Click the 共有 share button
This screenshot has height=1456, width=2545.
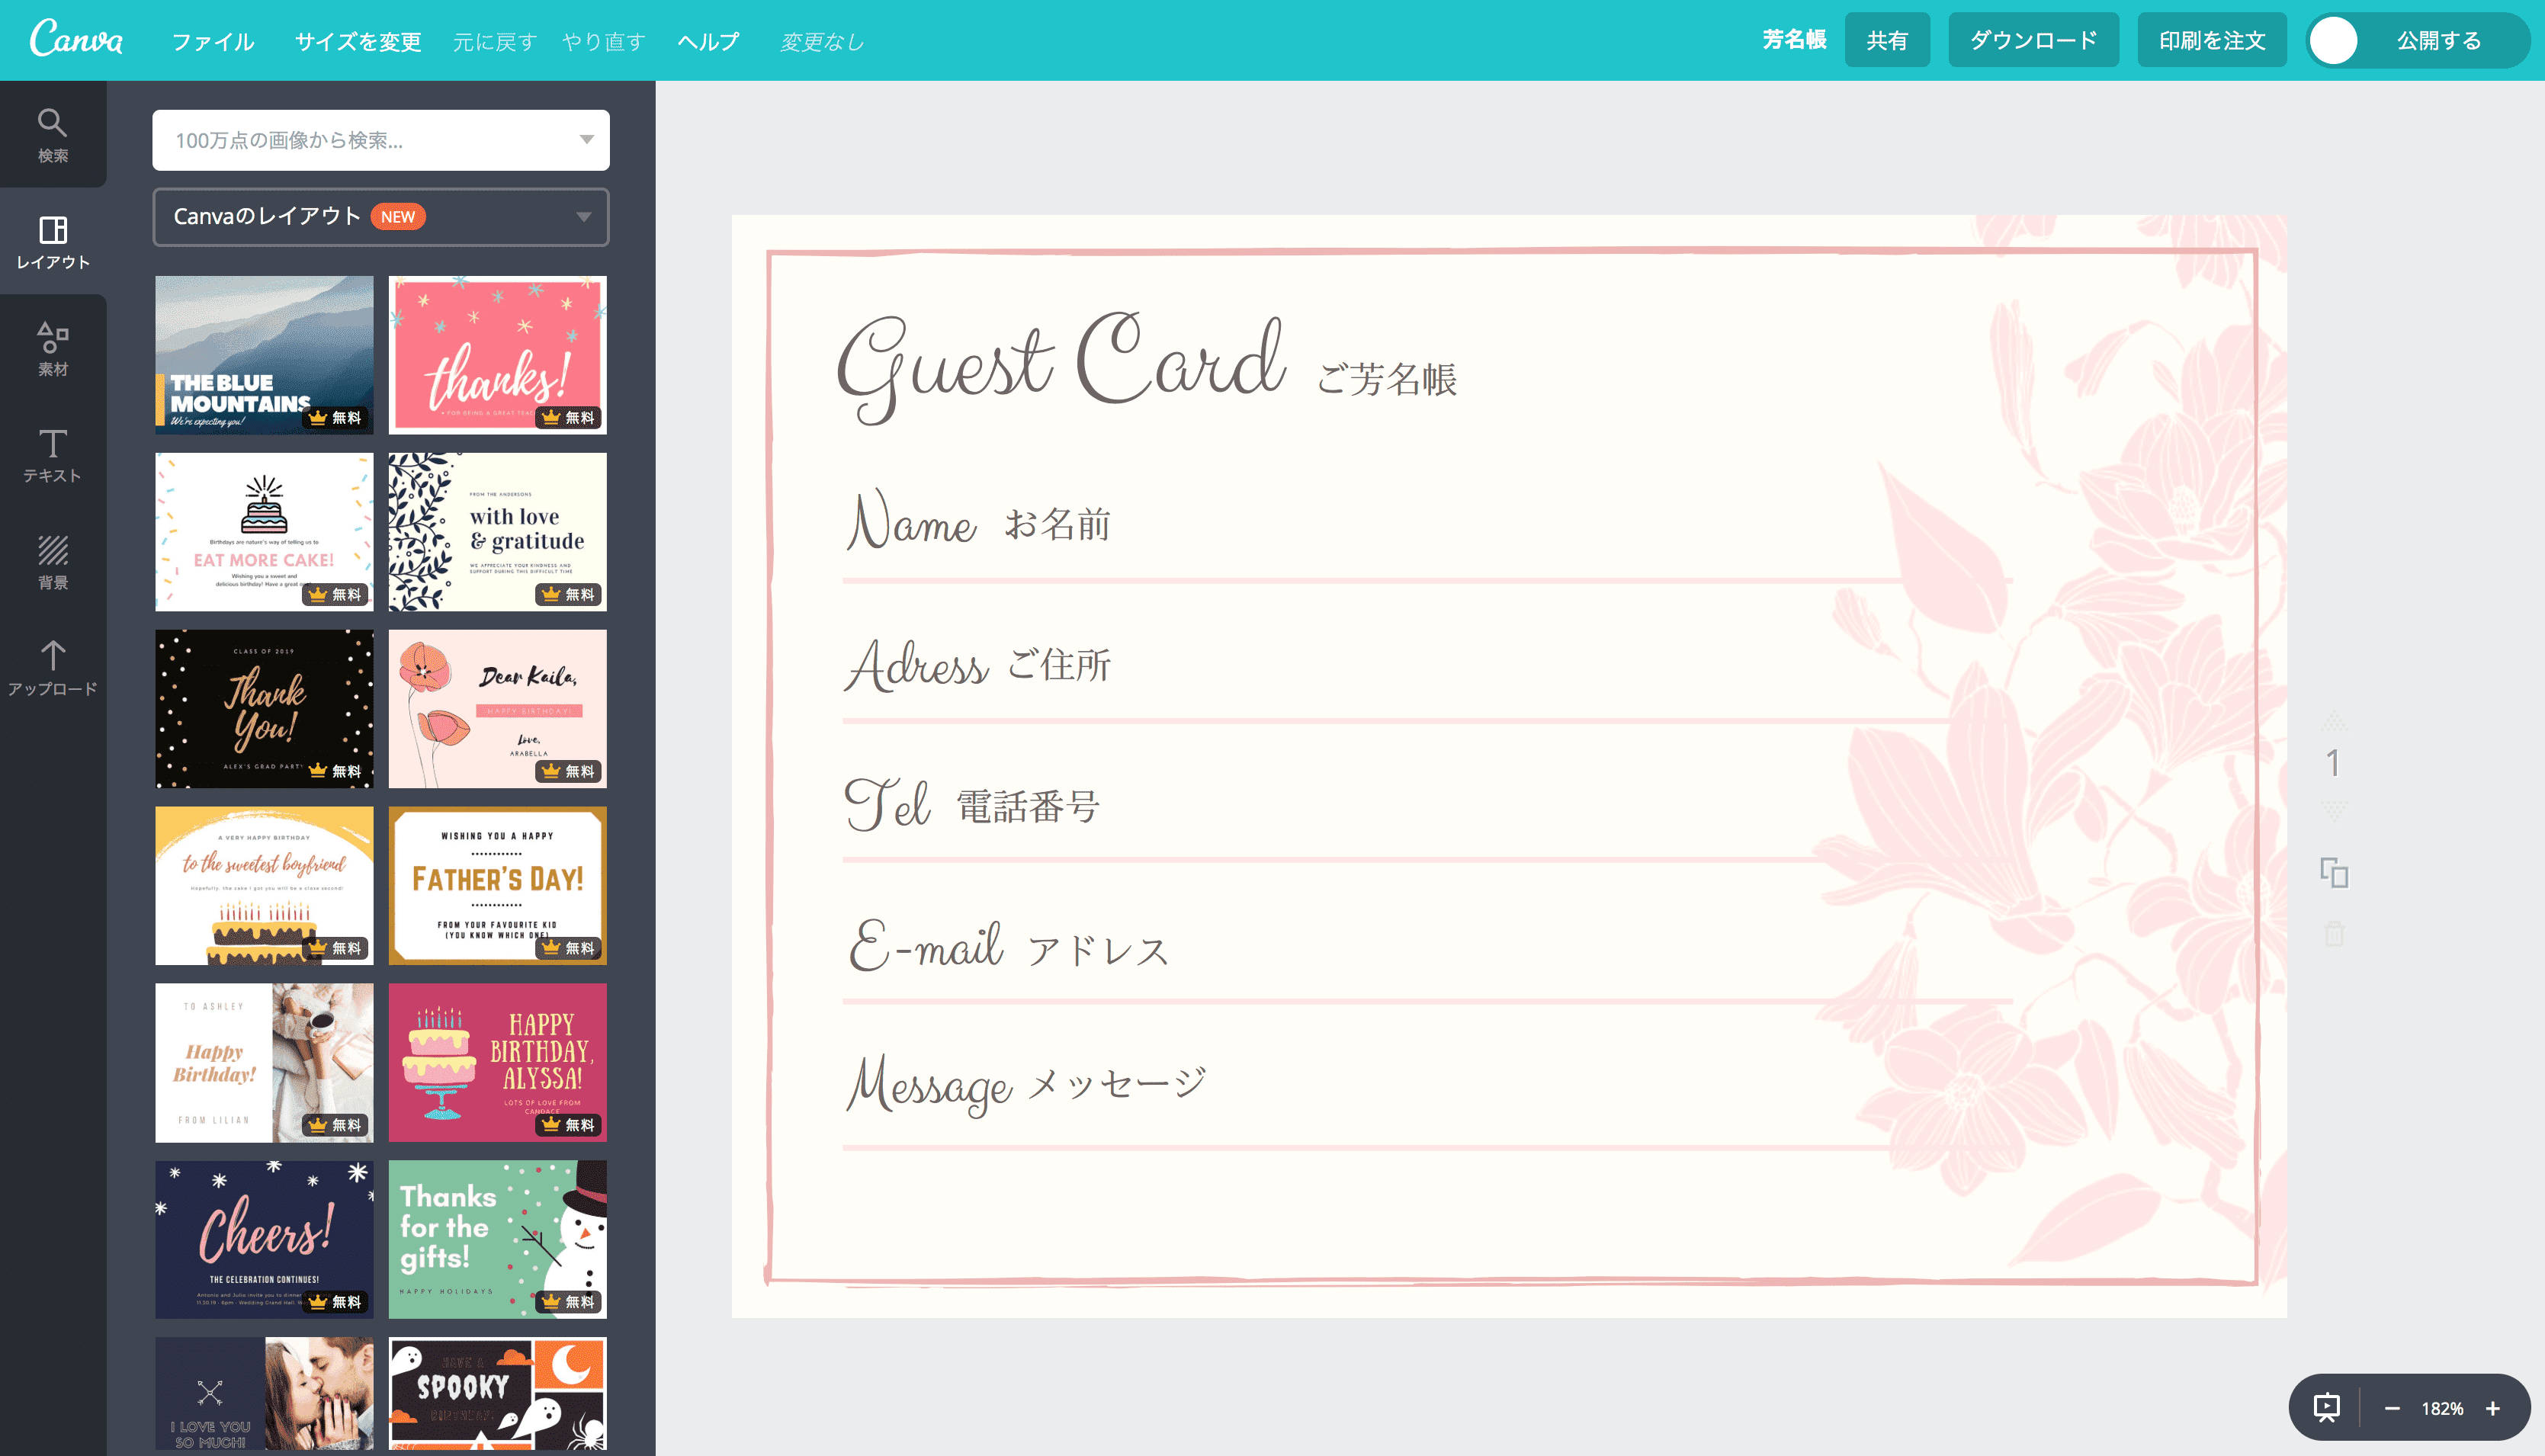coord(1887,40)
